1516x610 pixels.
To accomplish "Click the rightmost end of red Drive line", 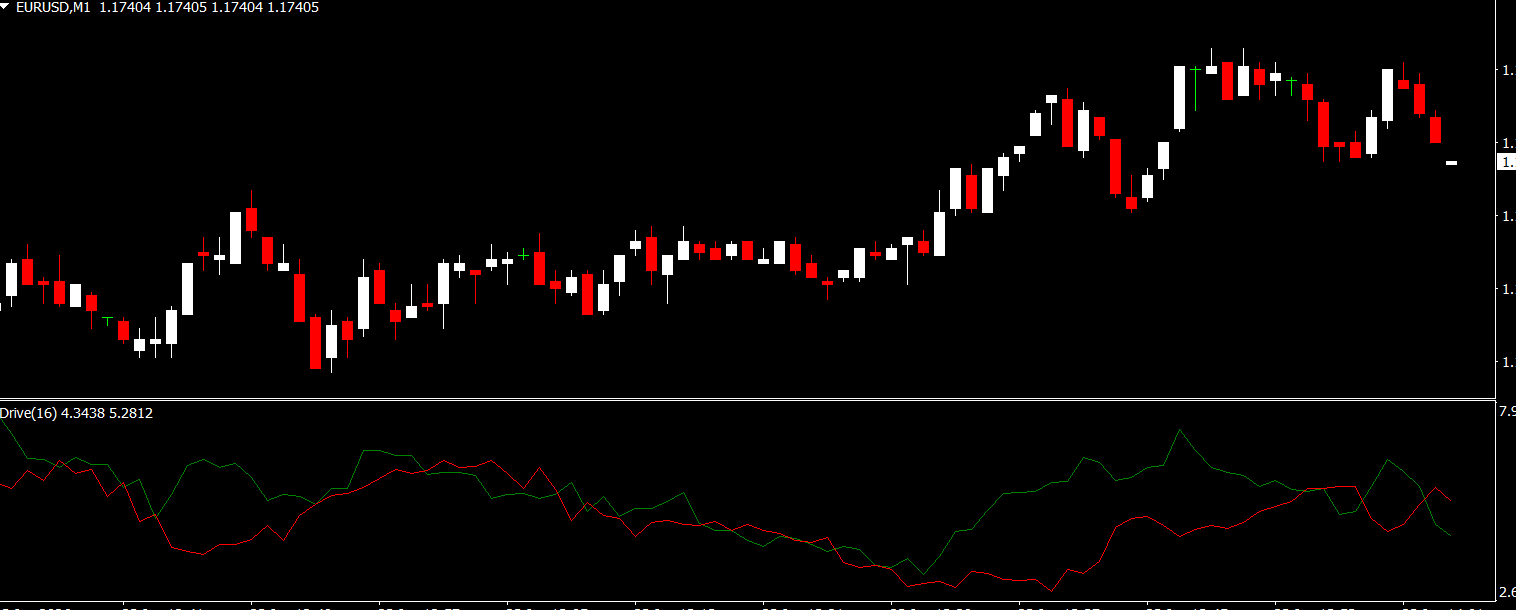I will [x=1450, y=501].
